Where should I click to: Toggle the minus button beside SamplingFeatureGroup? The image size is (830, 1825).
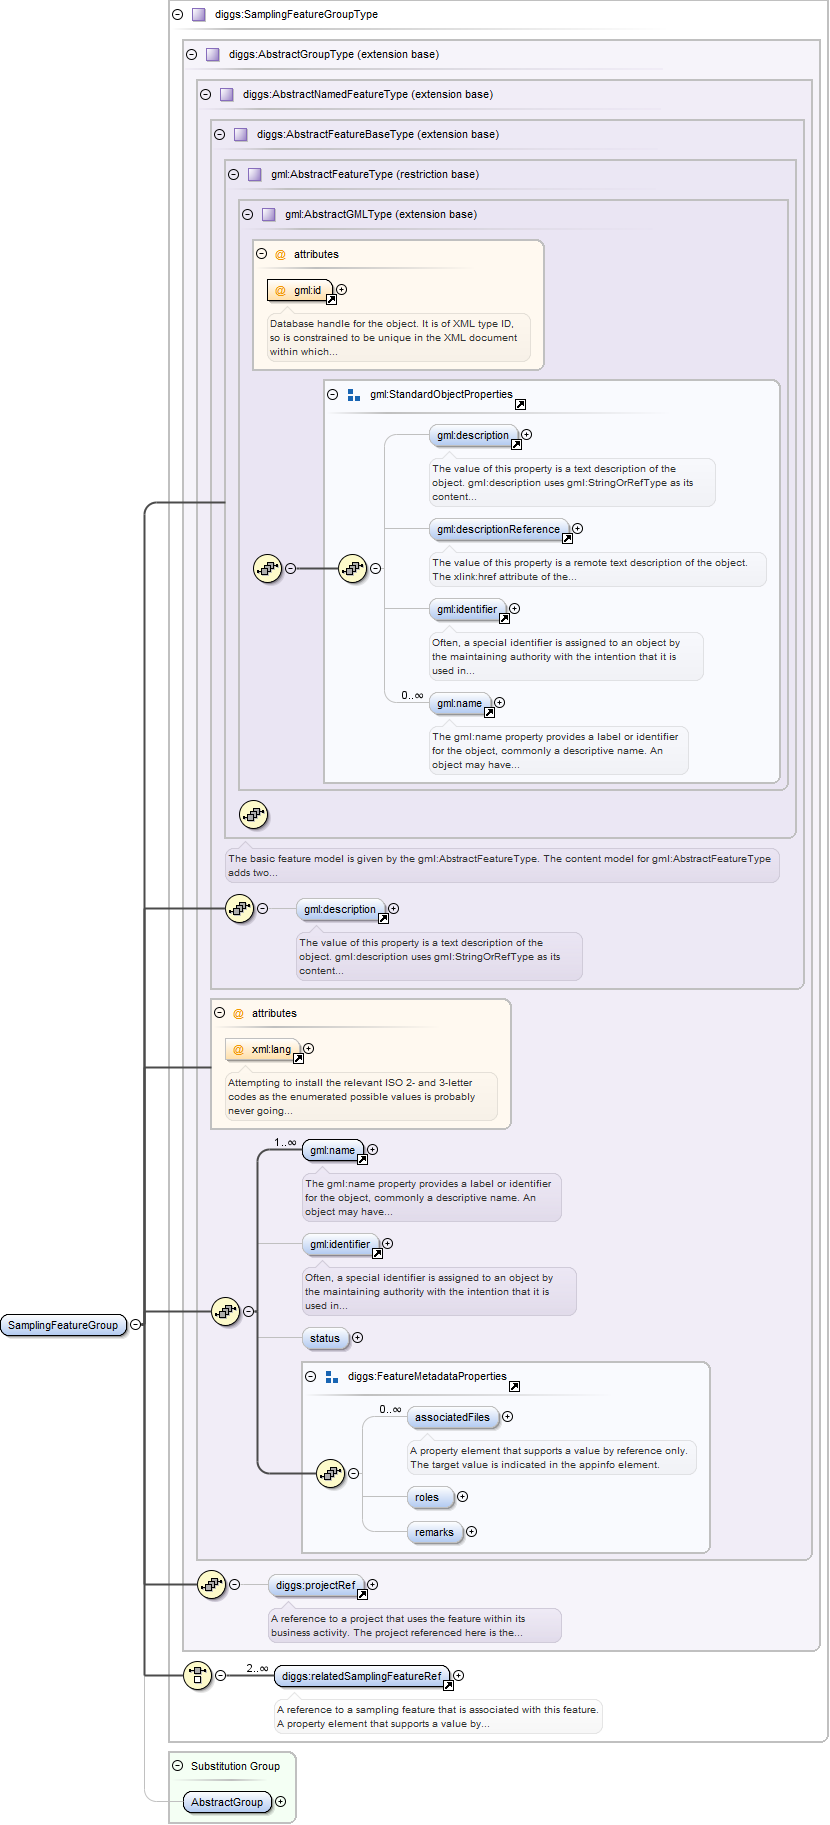pyautogui.click(x=135, y=1325)
